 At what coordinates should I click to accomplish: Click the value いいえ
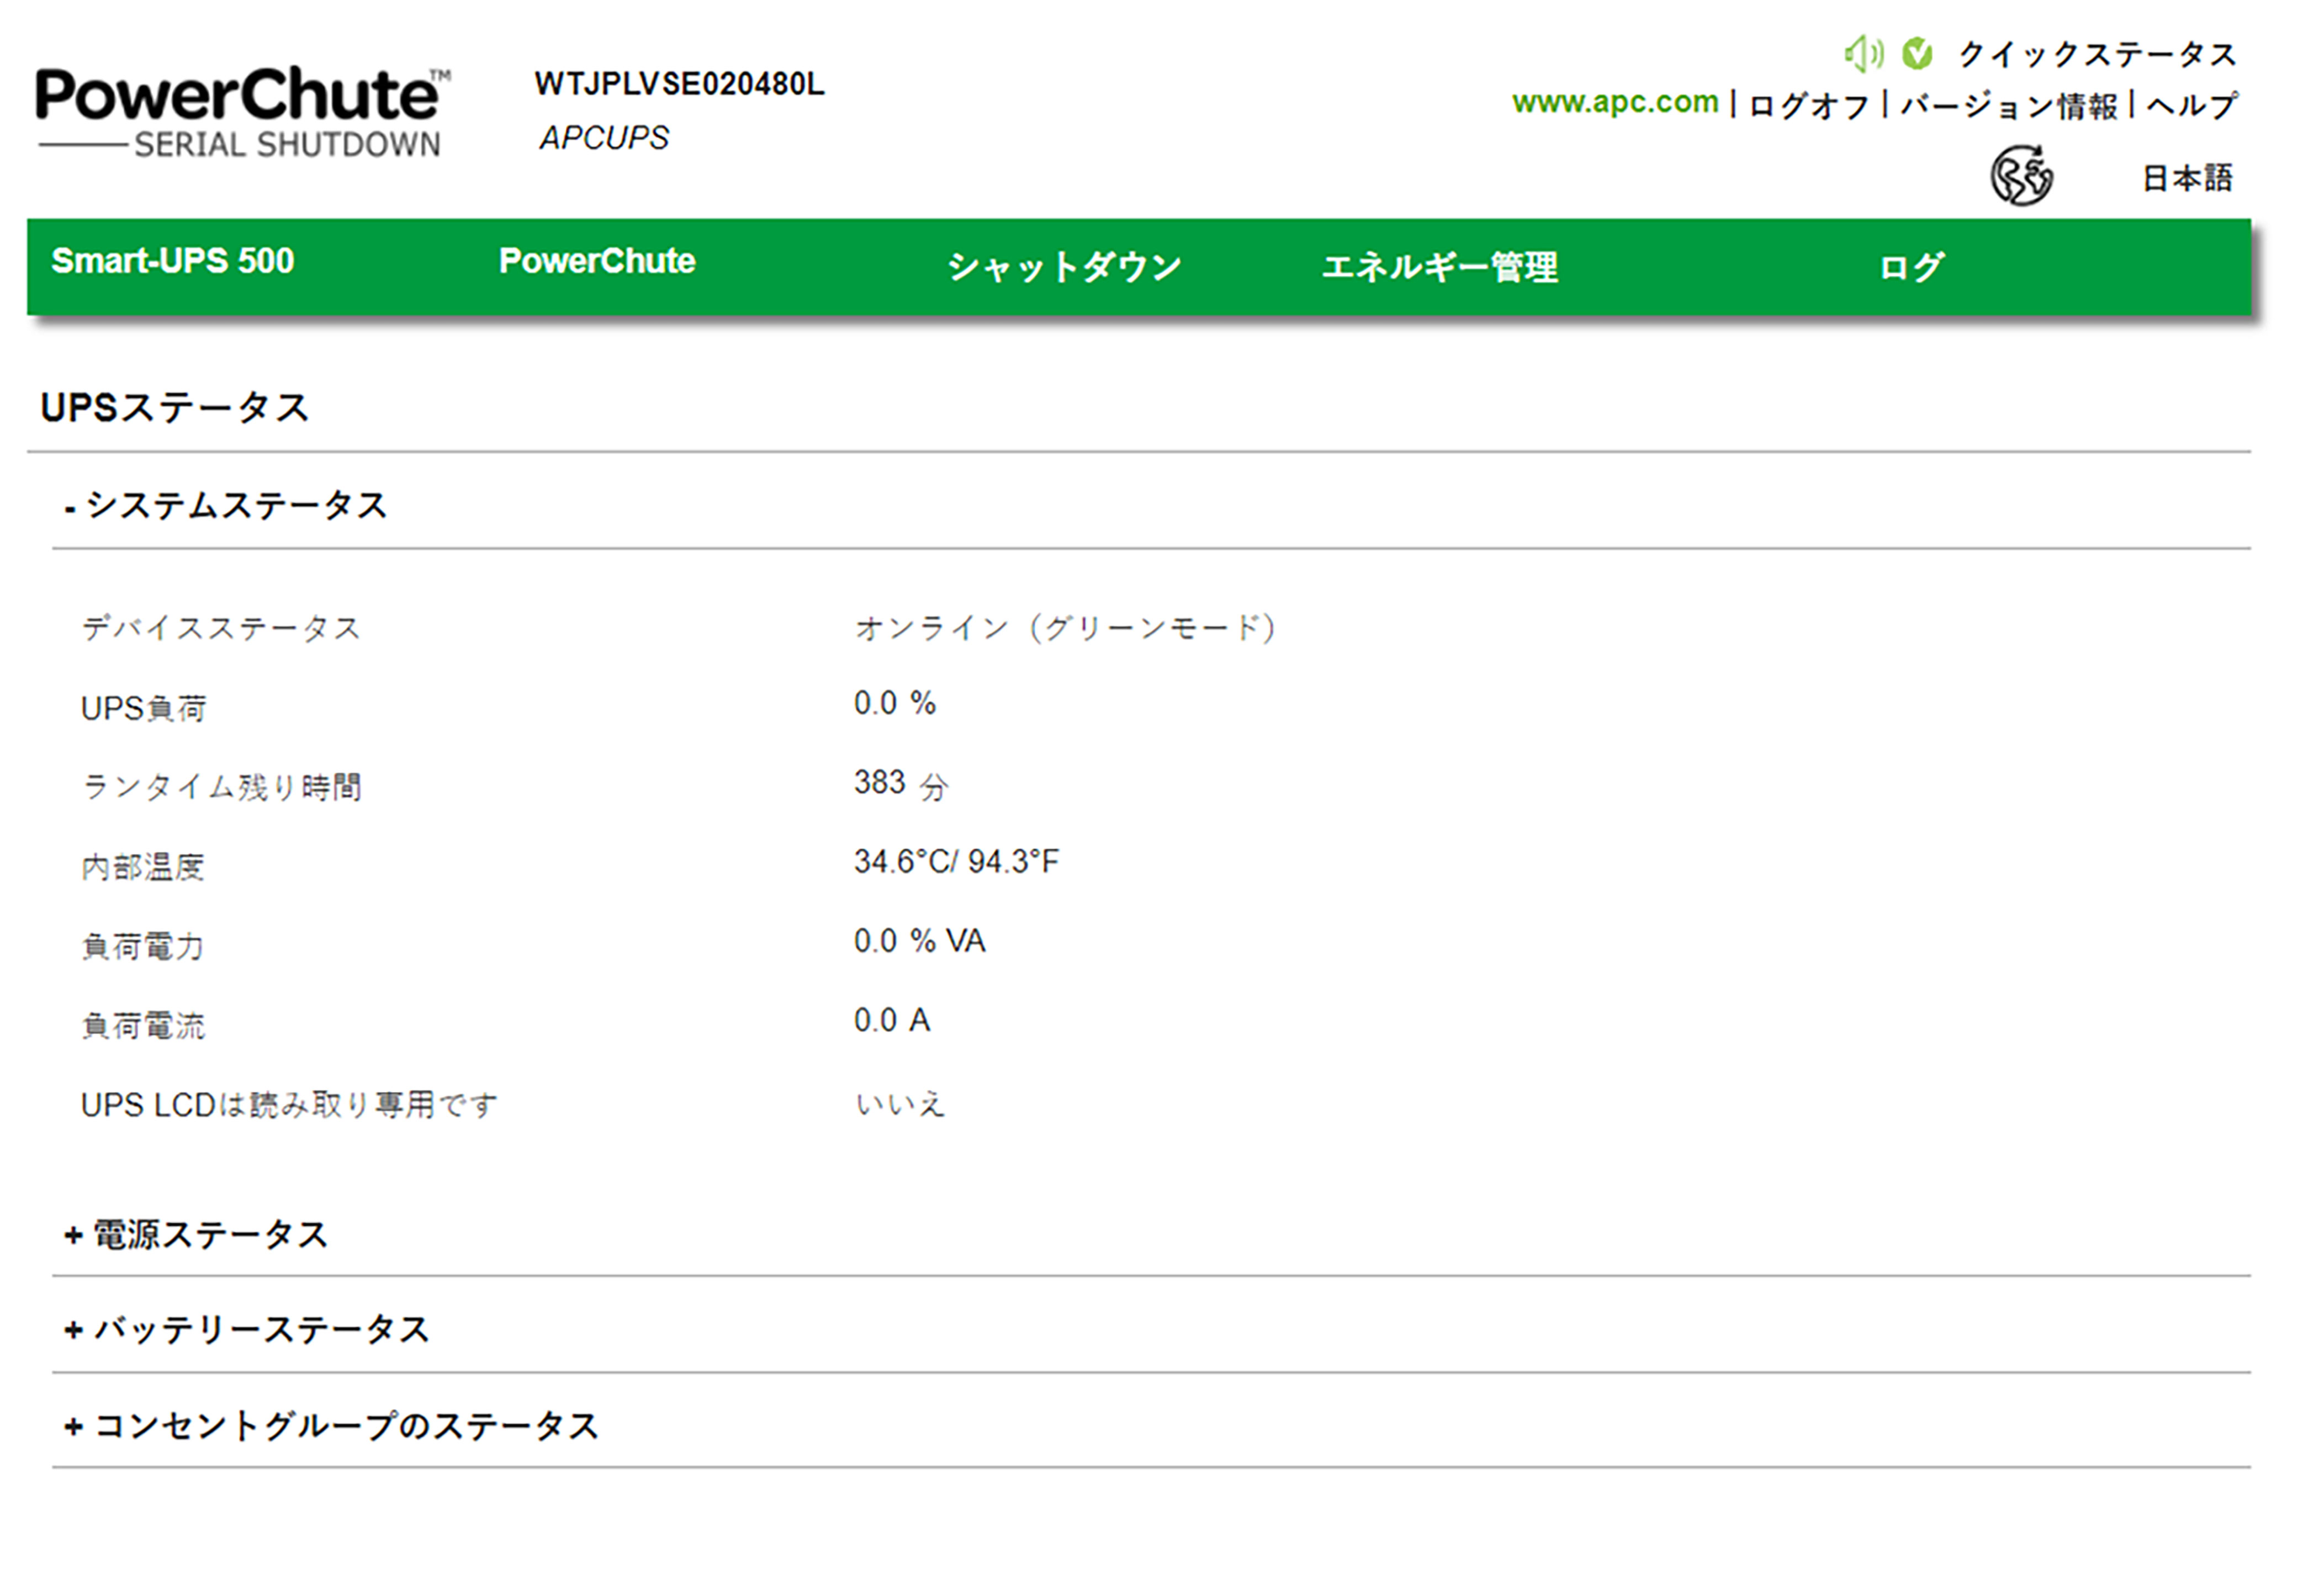(x=900, y=1104)
